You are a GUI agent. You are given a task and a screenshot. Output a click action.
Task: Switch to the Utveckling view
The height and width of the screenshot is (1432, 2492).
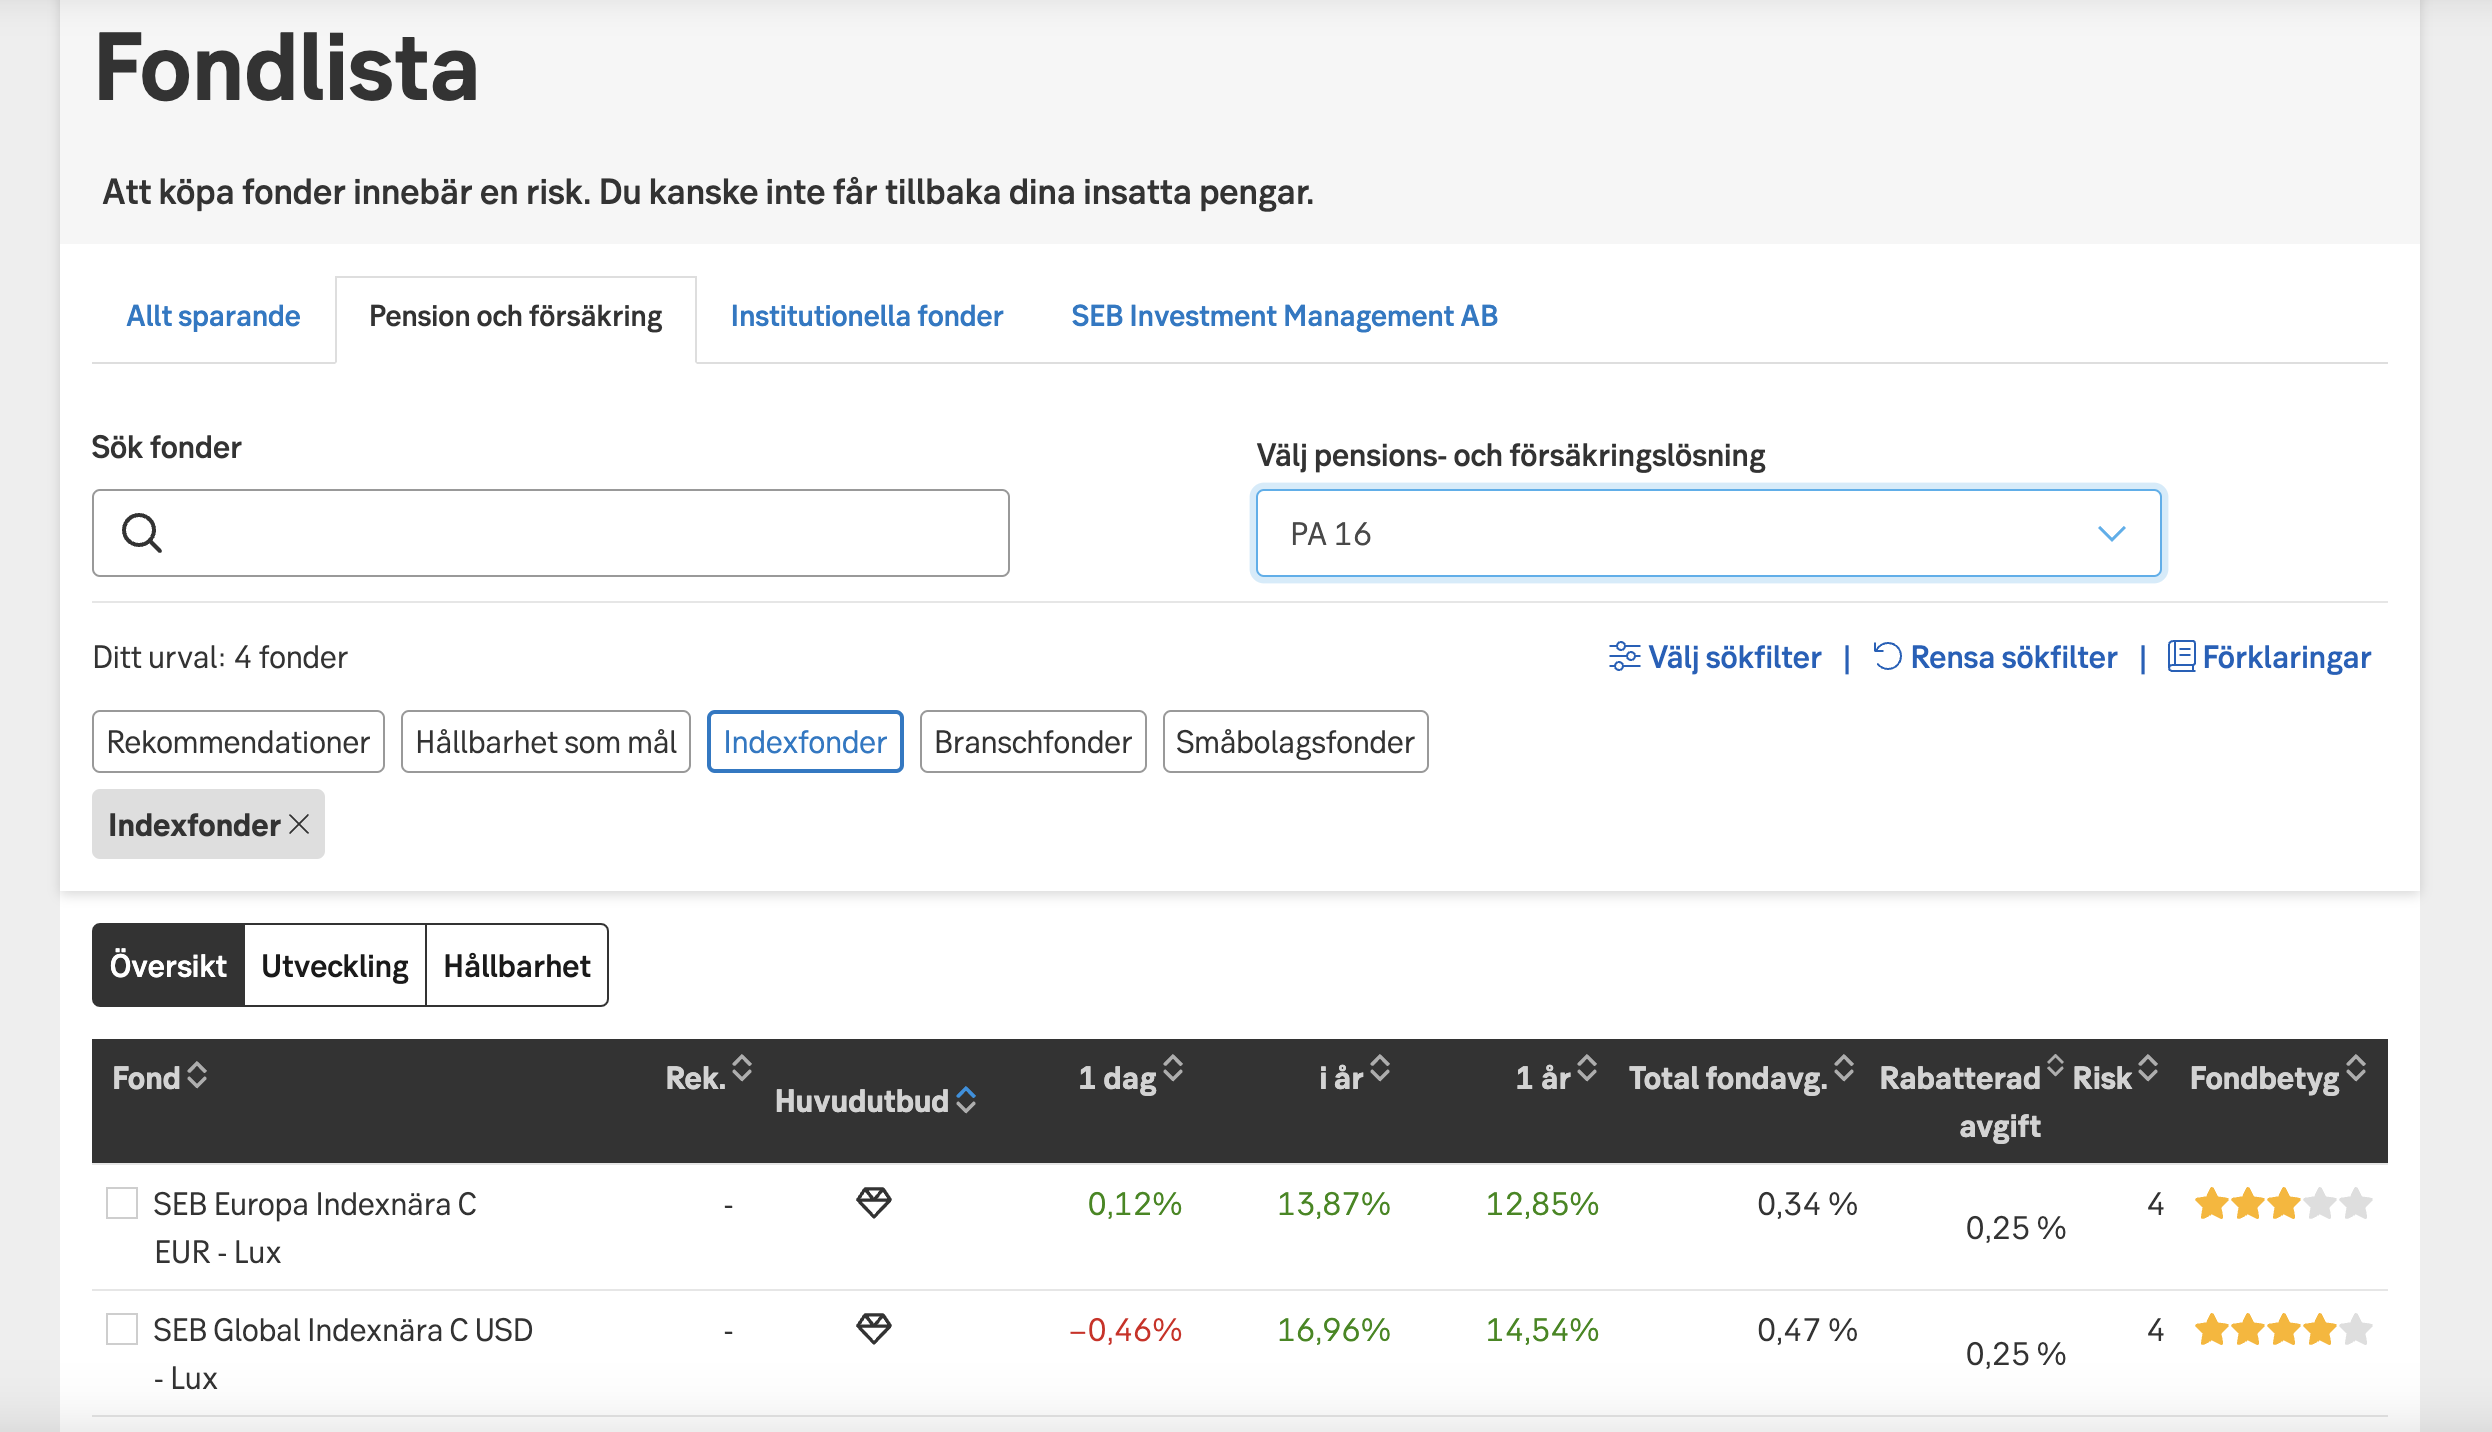(x=335, y=965)
